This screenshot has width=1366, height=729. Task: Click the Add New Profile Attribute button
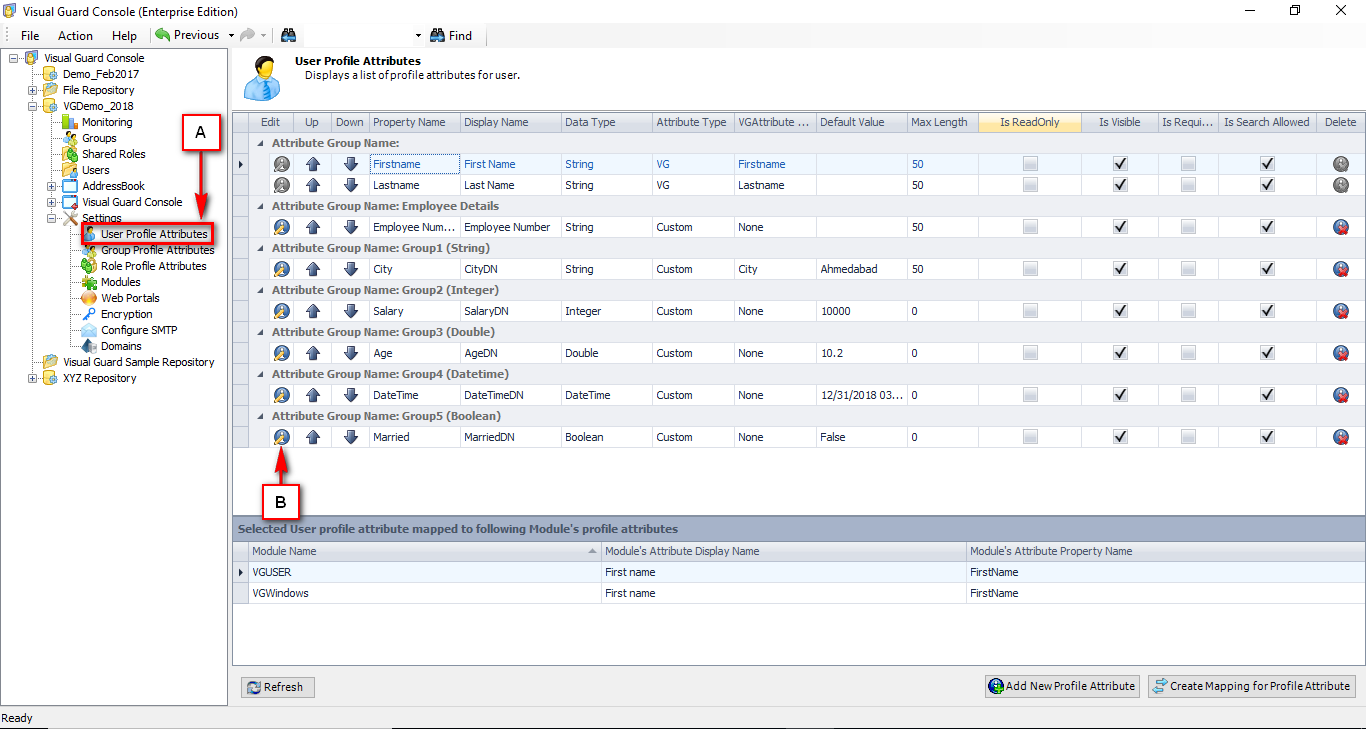(x=1061, y=686)
